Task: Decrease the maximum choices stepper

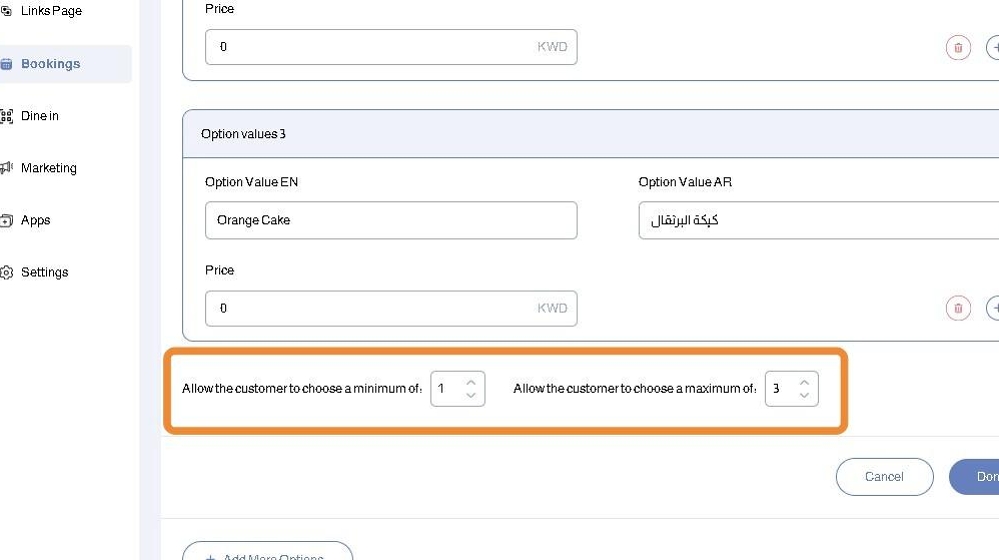Action: pyautogui.click(x=804, y=396)
